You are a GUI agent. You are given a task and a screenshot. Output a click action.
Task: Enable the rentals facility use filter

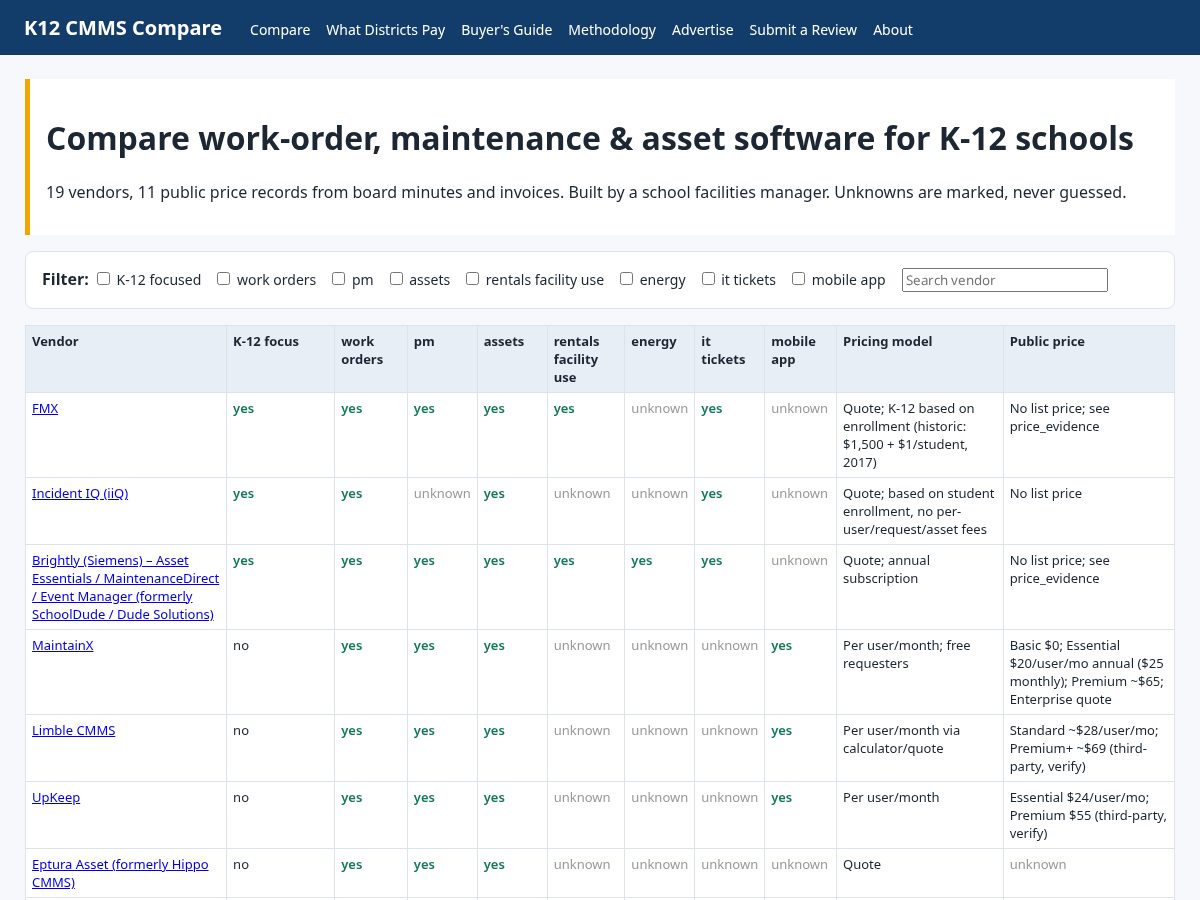point(472,279)
